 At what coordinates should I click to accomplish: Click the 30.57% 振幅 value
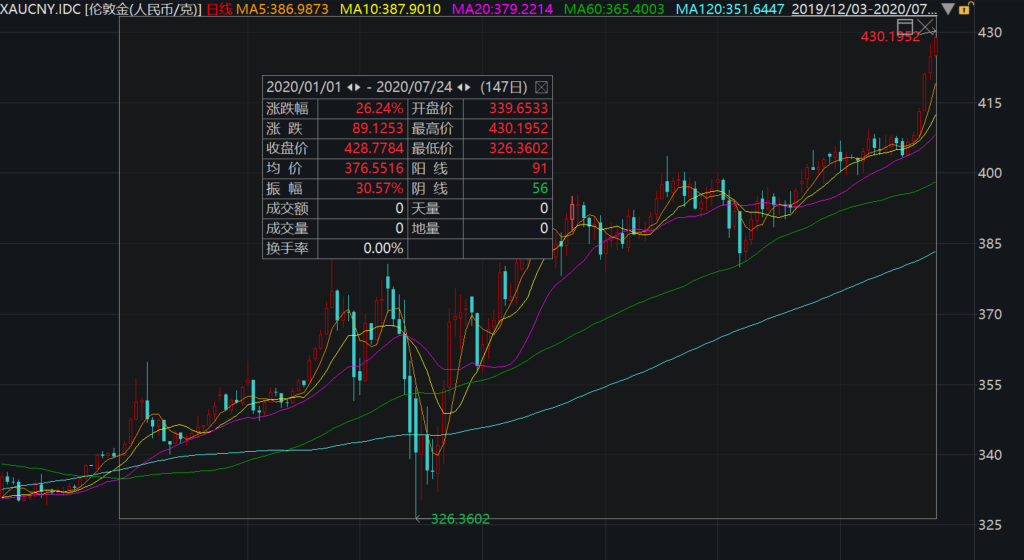(379, 189)
